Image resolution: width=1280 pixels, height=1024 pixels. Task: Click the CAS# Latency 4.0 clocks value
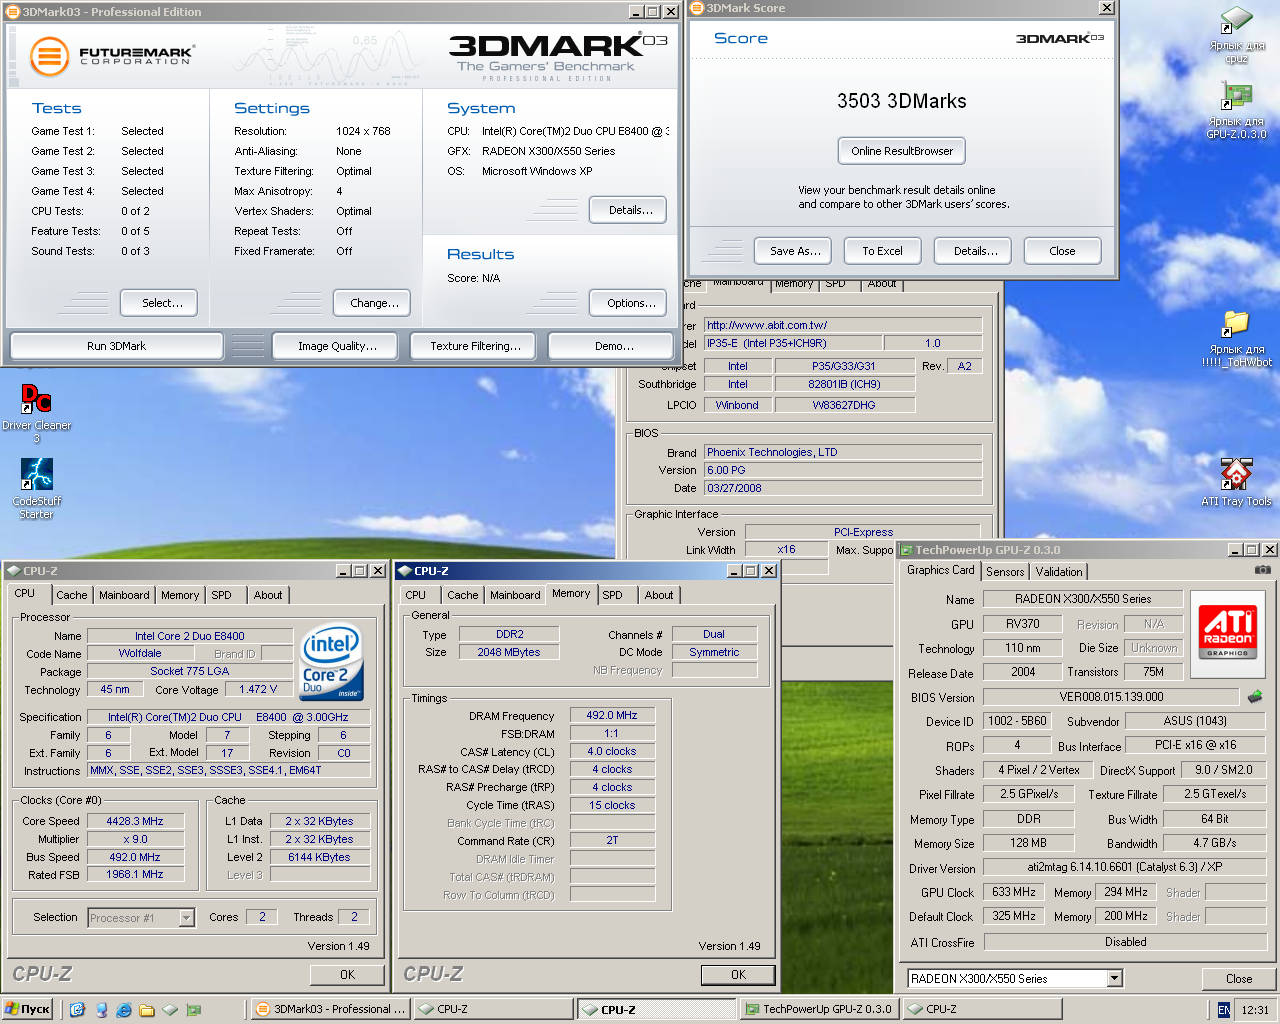612,751
